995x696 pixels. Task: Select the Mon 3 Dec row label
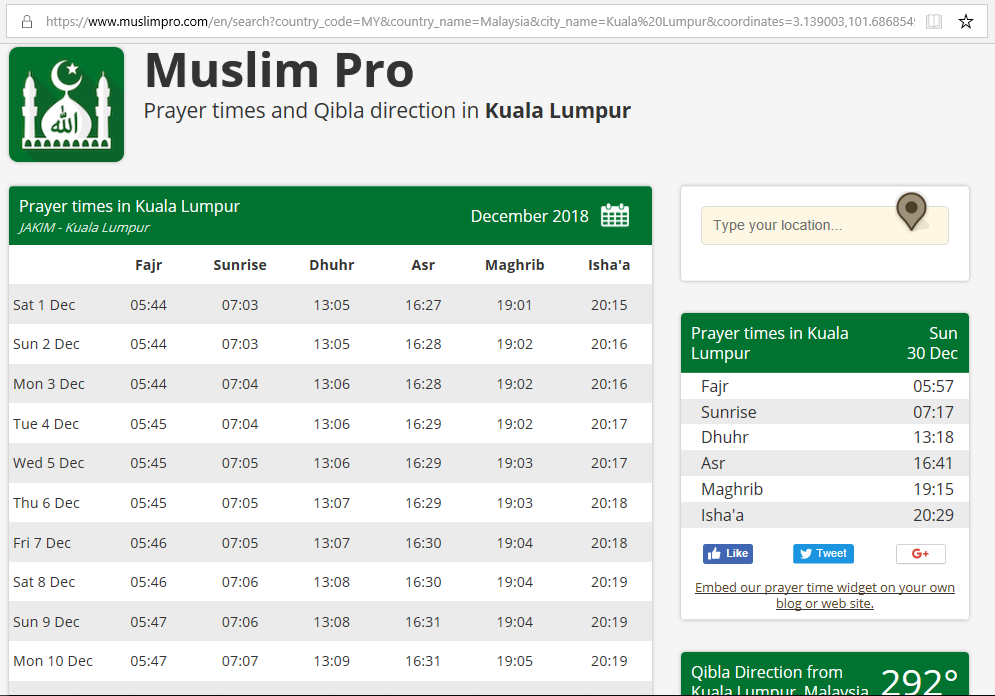point(49,384)
